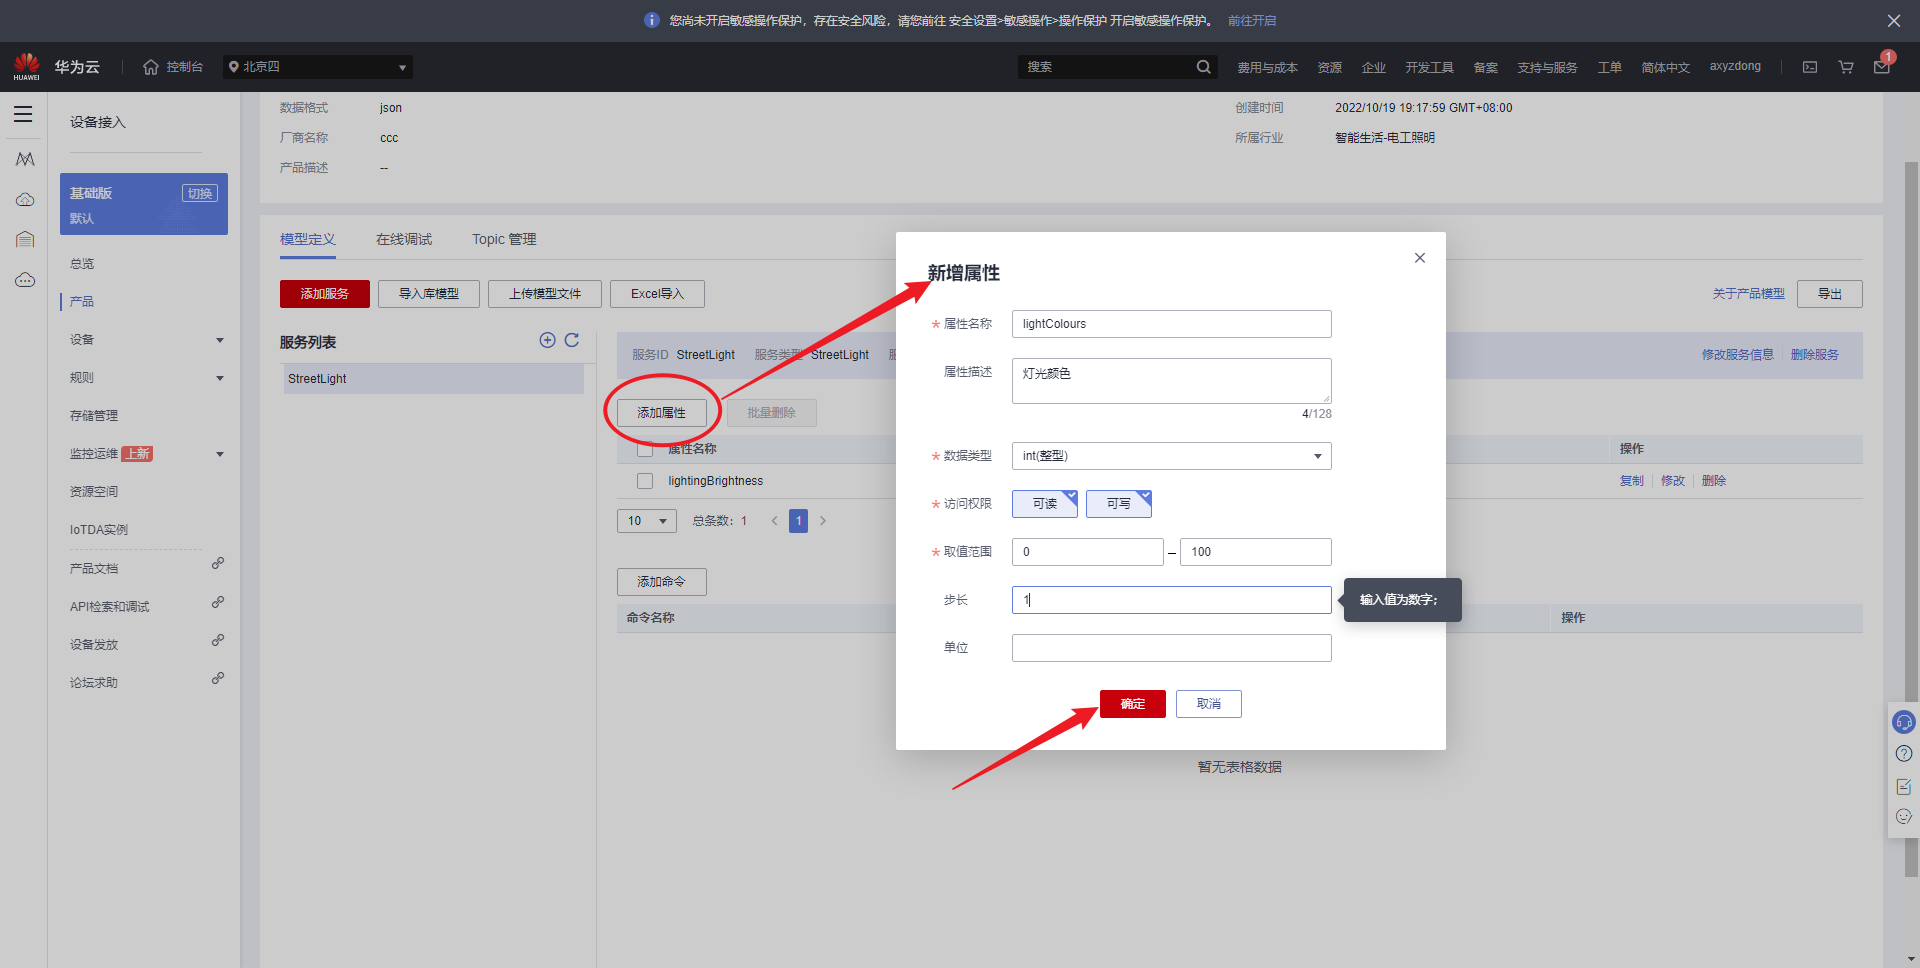Click the first cloud icon in left rail
Image resolution: width=1920 pixels, height=968 pixels.
tap(25, 200)
